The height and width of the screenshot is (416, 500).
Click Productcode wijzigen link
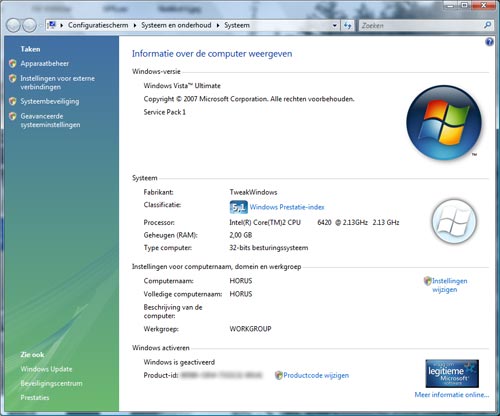click(316, 375)
